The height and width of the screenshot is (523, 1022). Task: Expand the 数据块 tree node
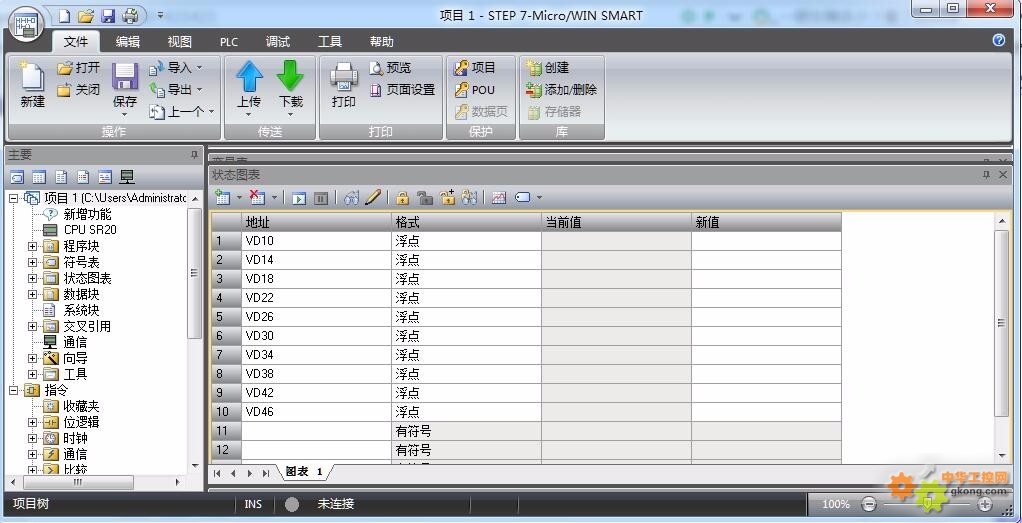click(33, 295)
